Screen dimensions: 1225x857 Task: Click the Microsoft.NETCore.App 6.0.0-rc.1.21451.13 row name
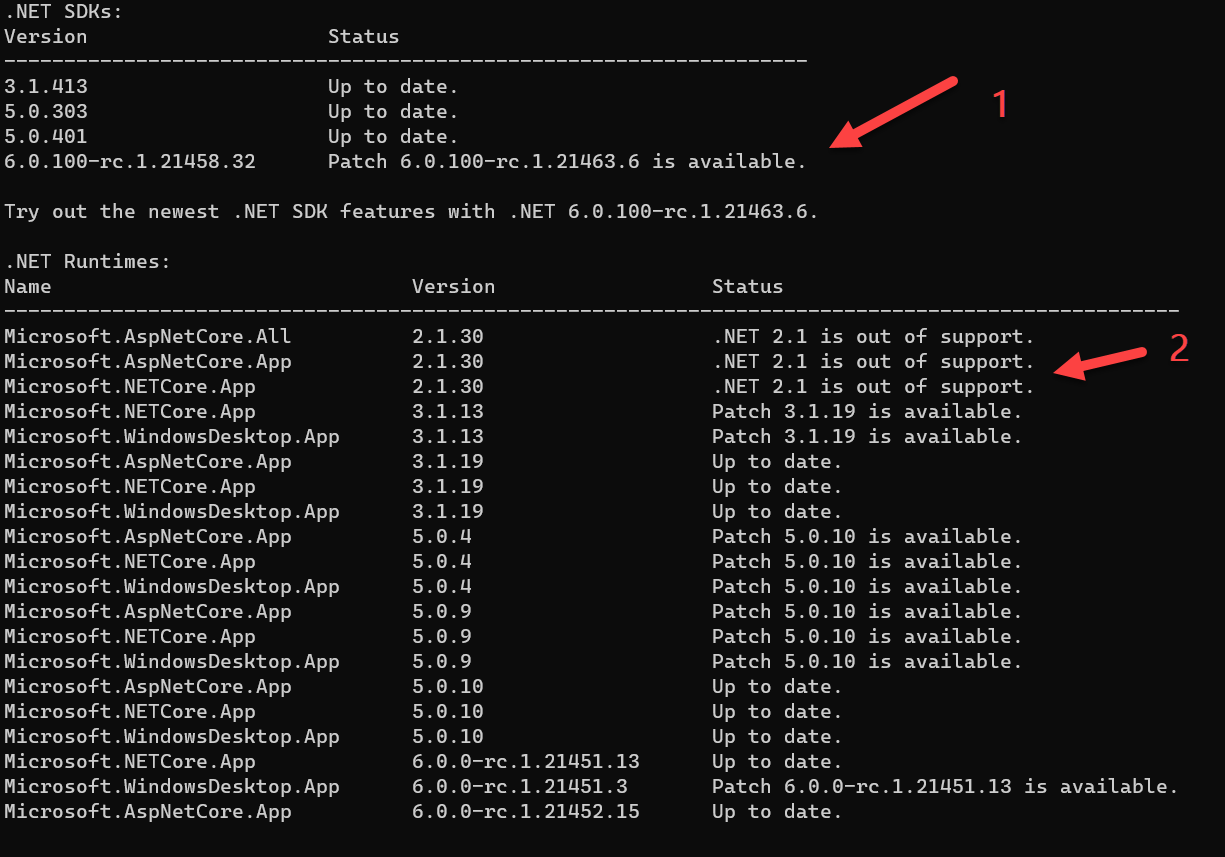(x=130, y=762)
